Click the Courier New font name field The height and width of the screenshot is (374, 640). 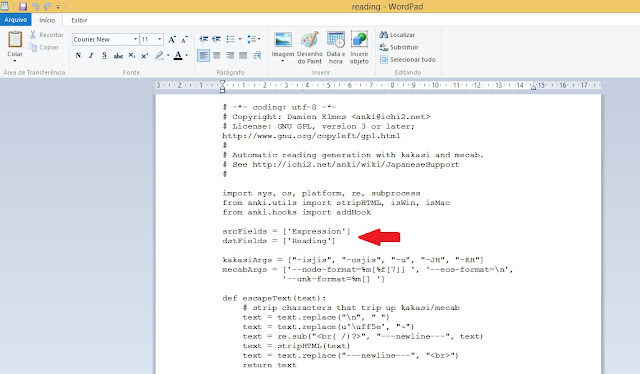click(x=102, y=39)
